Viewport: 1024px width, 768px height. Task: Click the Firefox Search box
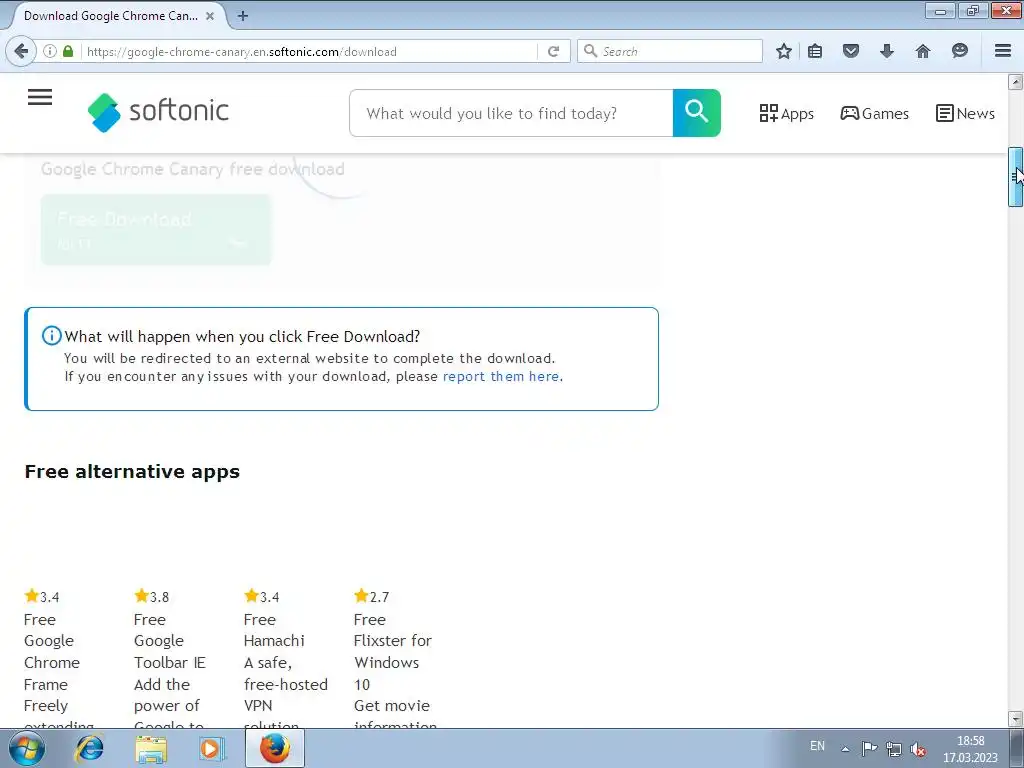point(669,51)
